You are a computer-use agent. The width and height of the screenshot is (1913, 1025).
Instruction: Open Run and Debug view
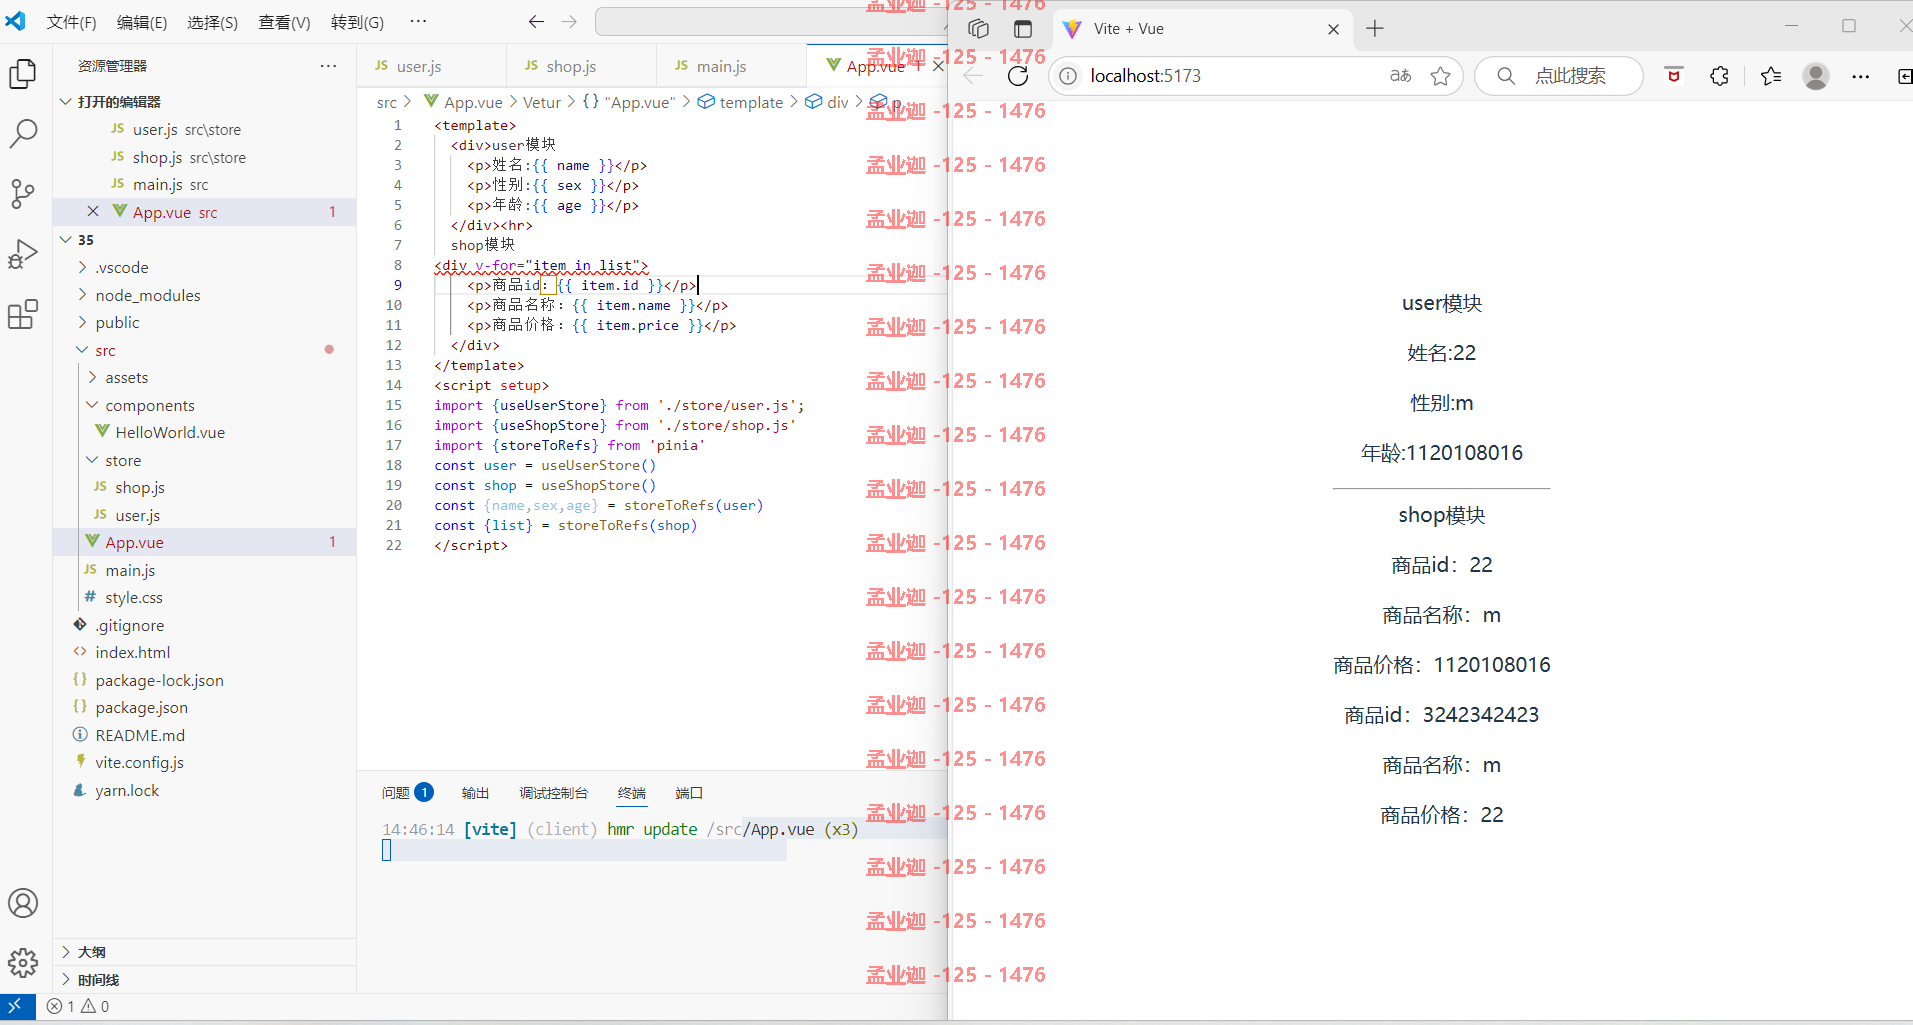[23, 254]
